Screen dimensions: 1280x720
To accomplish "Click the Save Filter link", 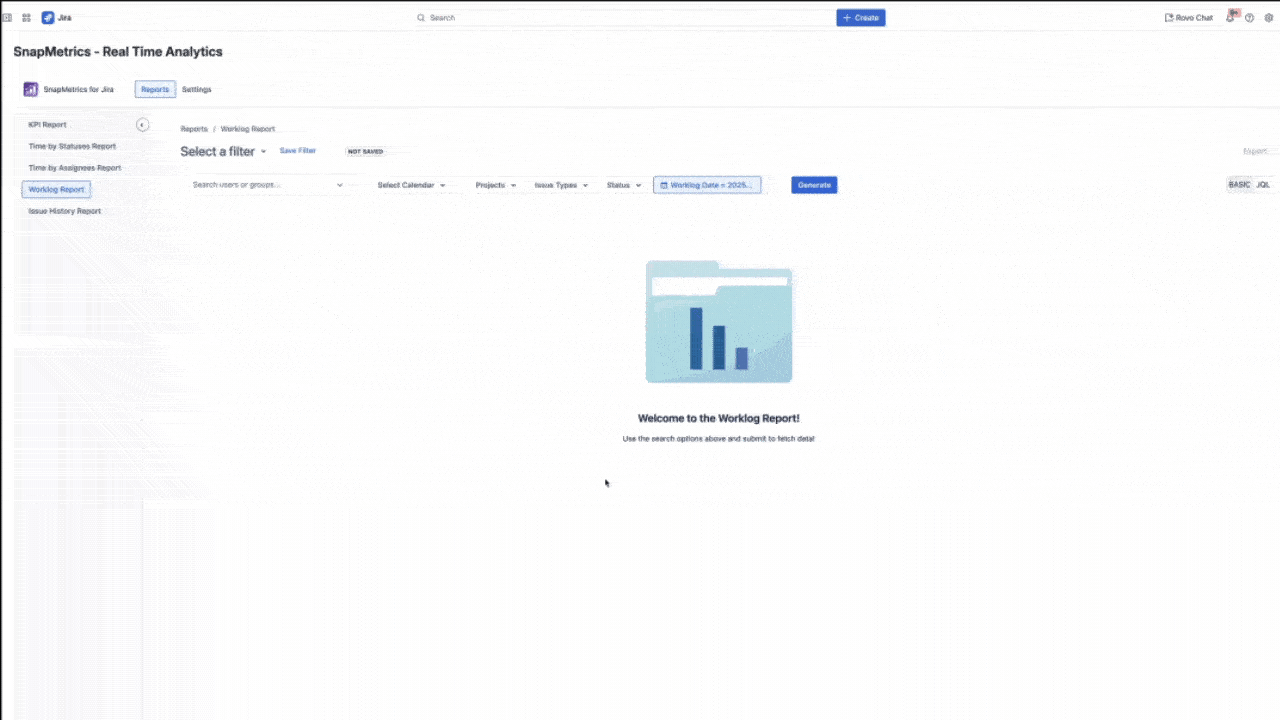I will coord(298,150).
